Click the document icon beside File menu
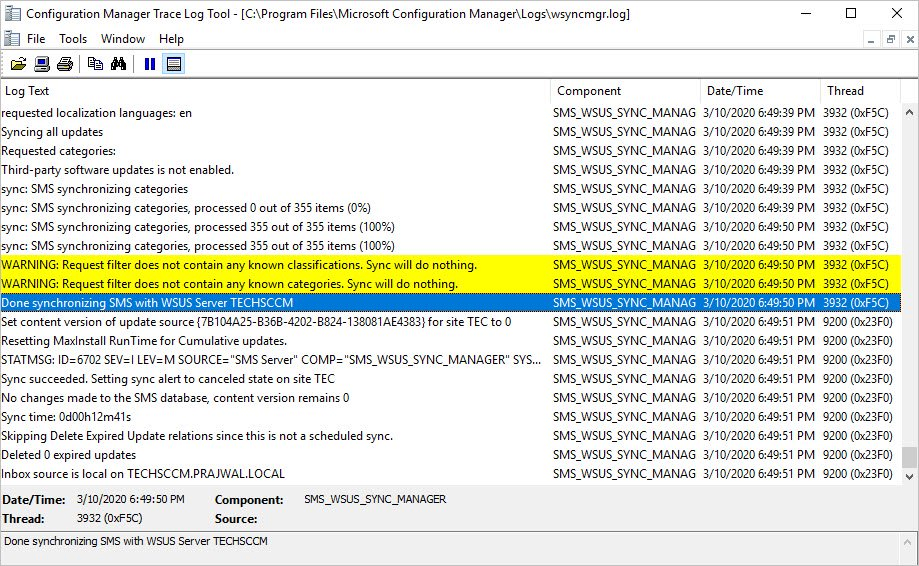919x566 pixels. 11,39
